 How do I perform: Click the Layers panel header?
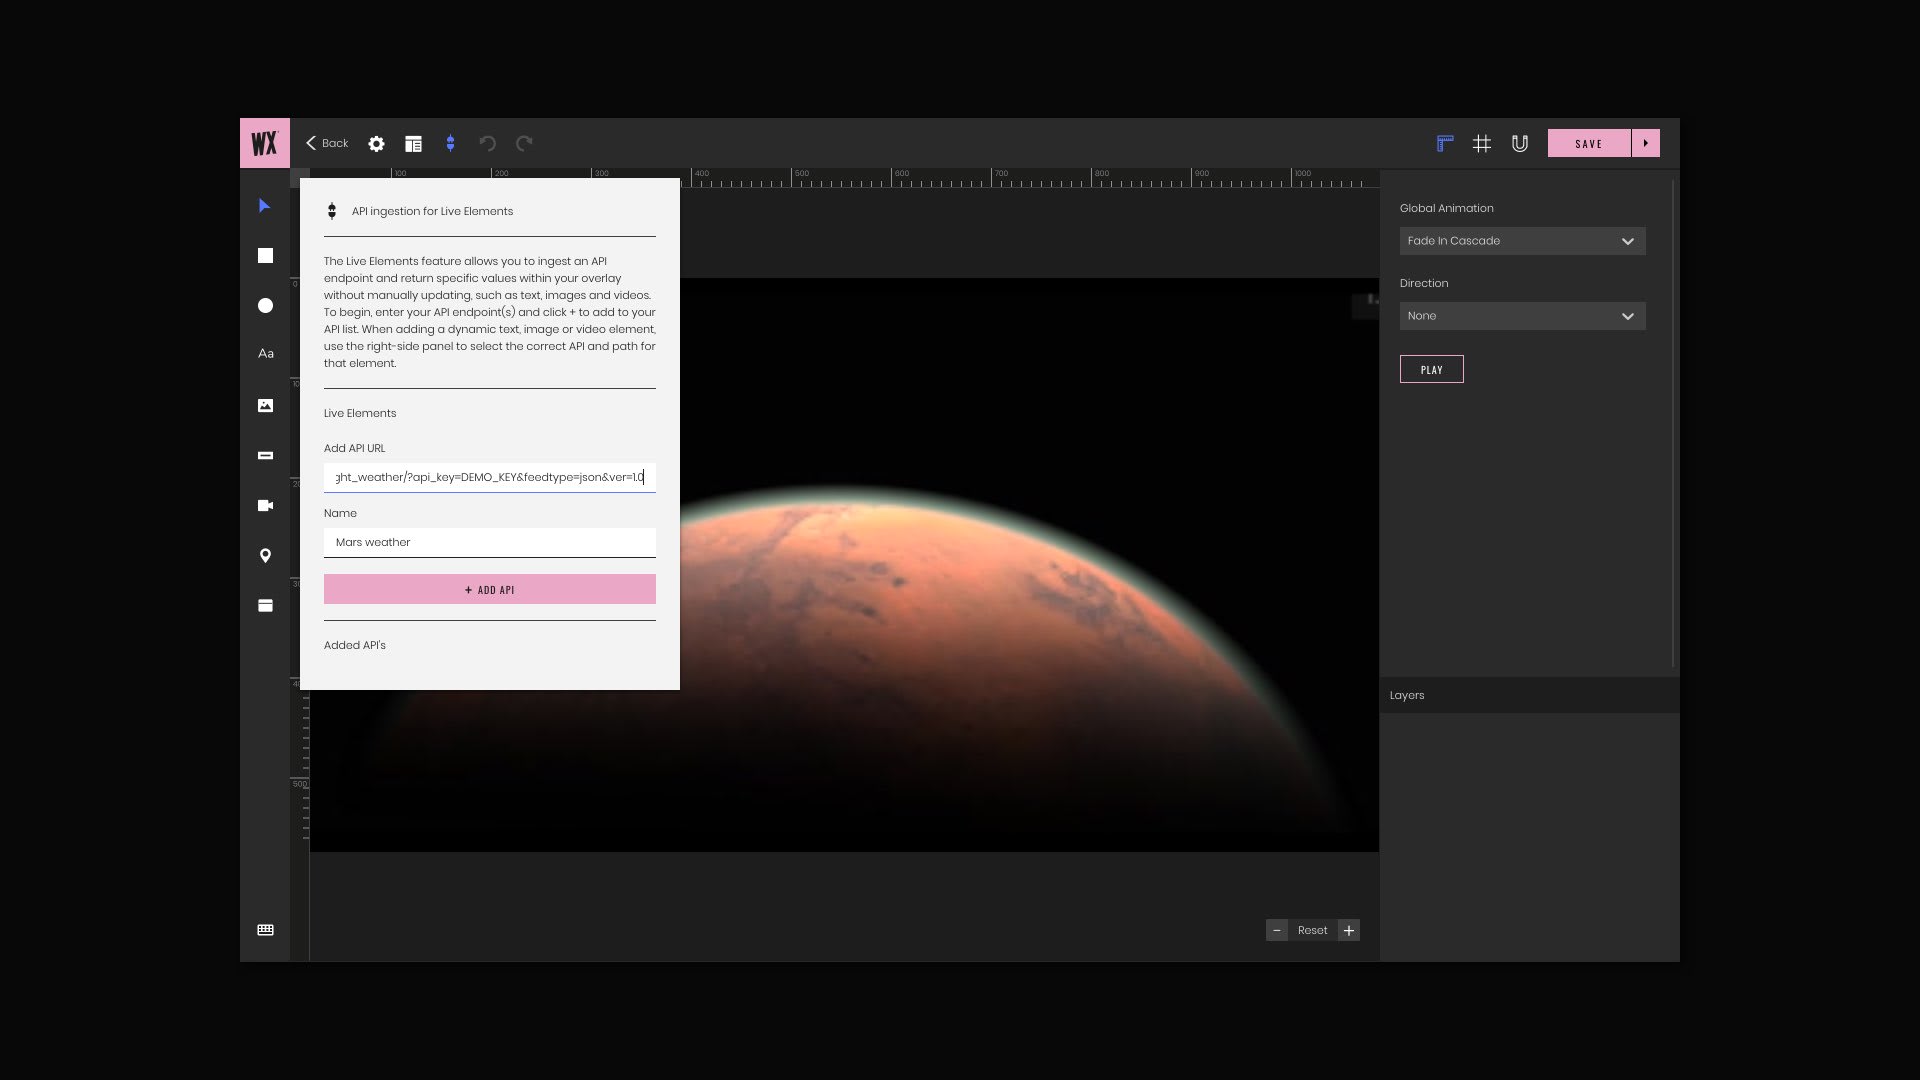[1529, 695]
